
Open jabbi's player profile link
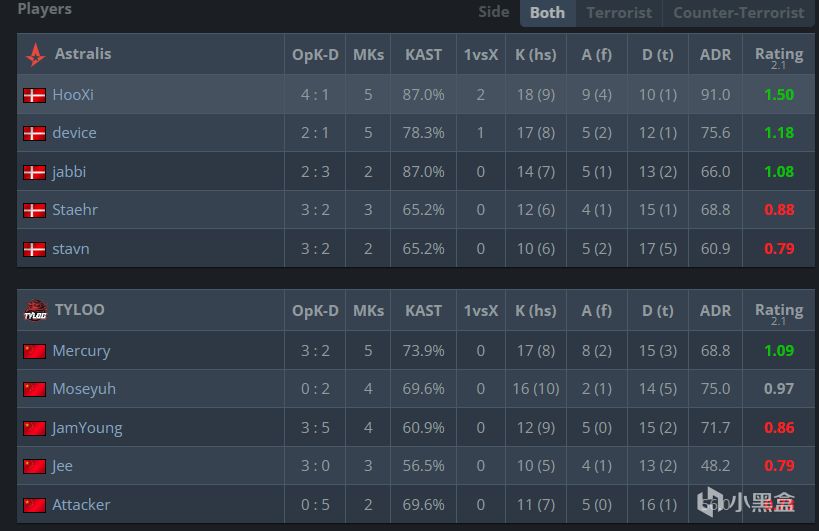69,172
